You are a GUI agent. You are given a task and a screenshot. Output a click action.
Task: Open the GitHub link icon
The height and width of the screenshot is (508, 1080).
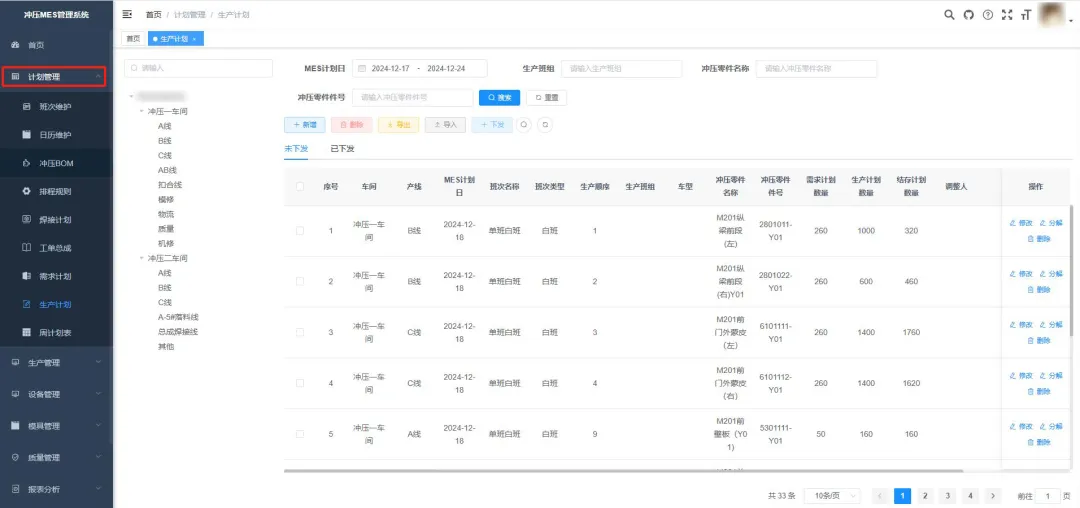click(968, 15)
